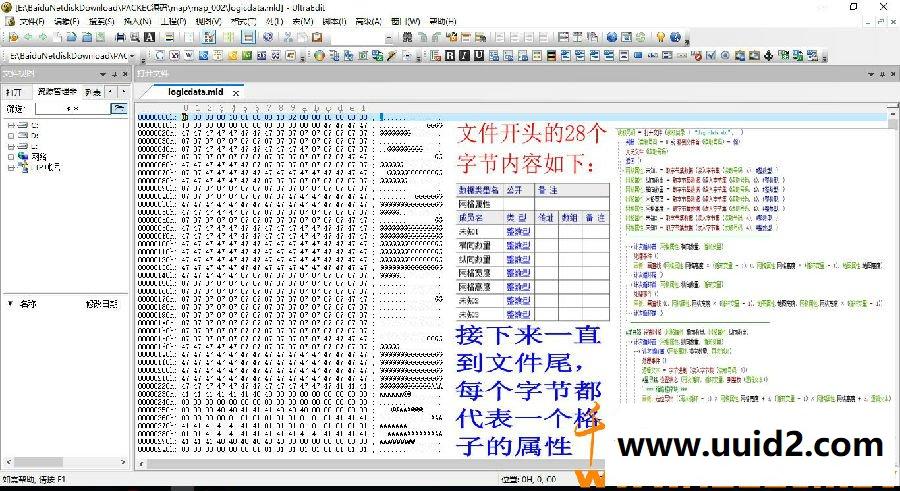Viewport: 900px width, 491px height.
Task: Open the 搜索(S) menu
Action: (x=101, y=21)
